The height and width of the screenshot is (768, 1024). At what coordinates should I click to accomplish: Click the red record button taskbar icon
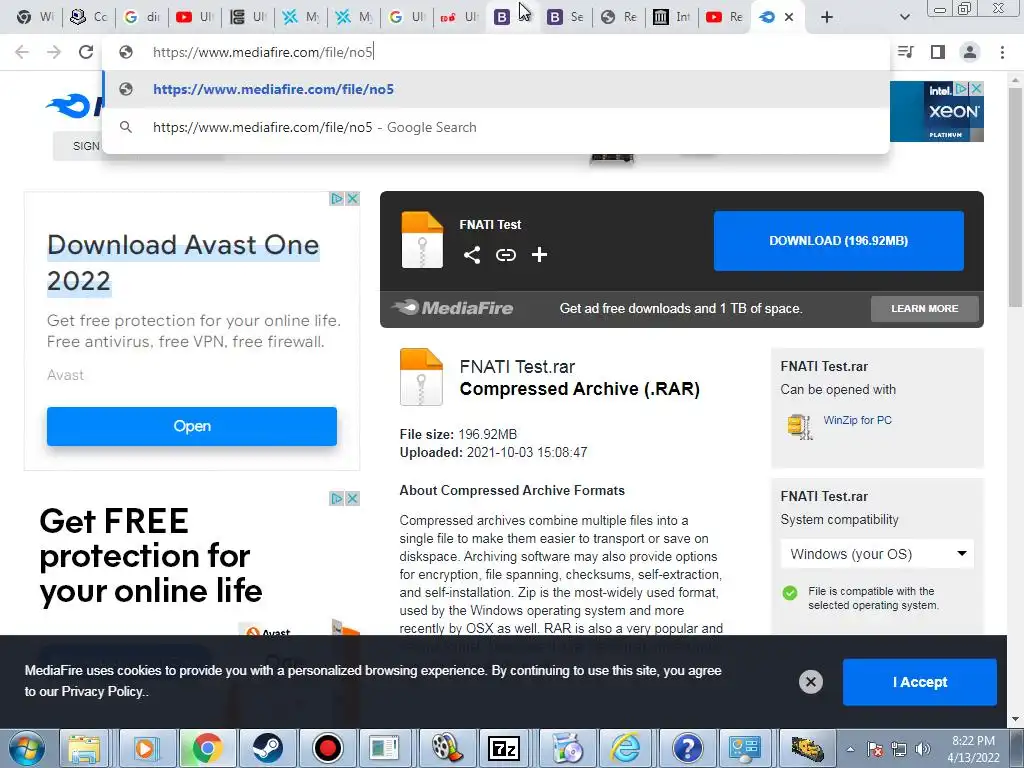tap(327, 748)
